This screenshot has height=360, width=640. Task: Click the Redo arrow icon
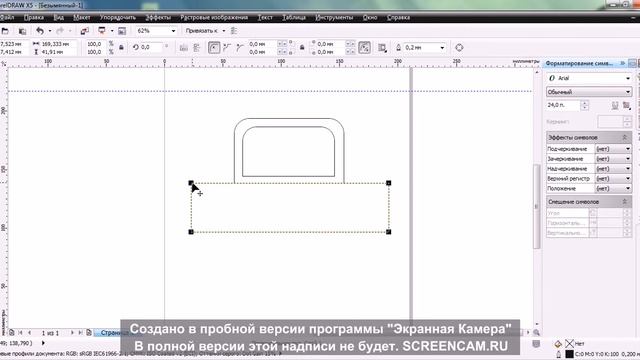point(60,31)
